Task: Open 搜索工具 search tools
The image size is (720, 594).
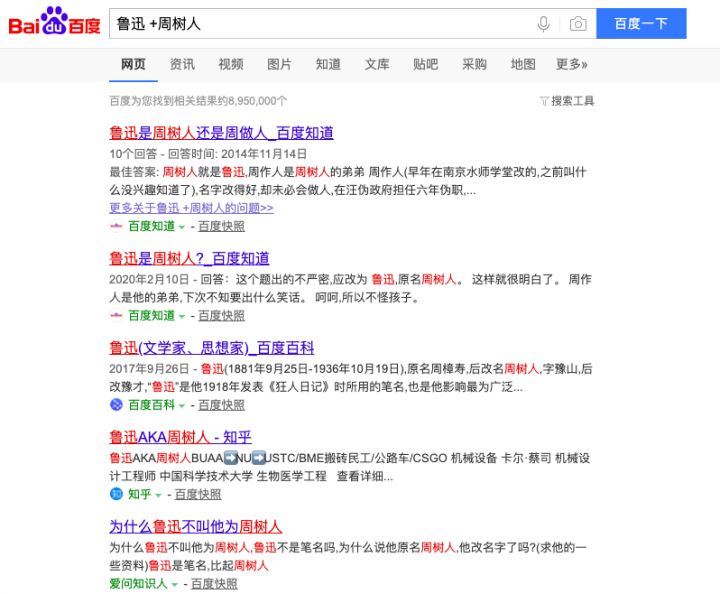Action: coord(572,101)
